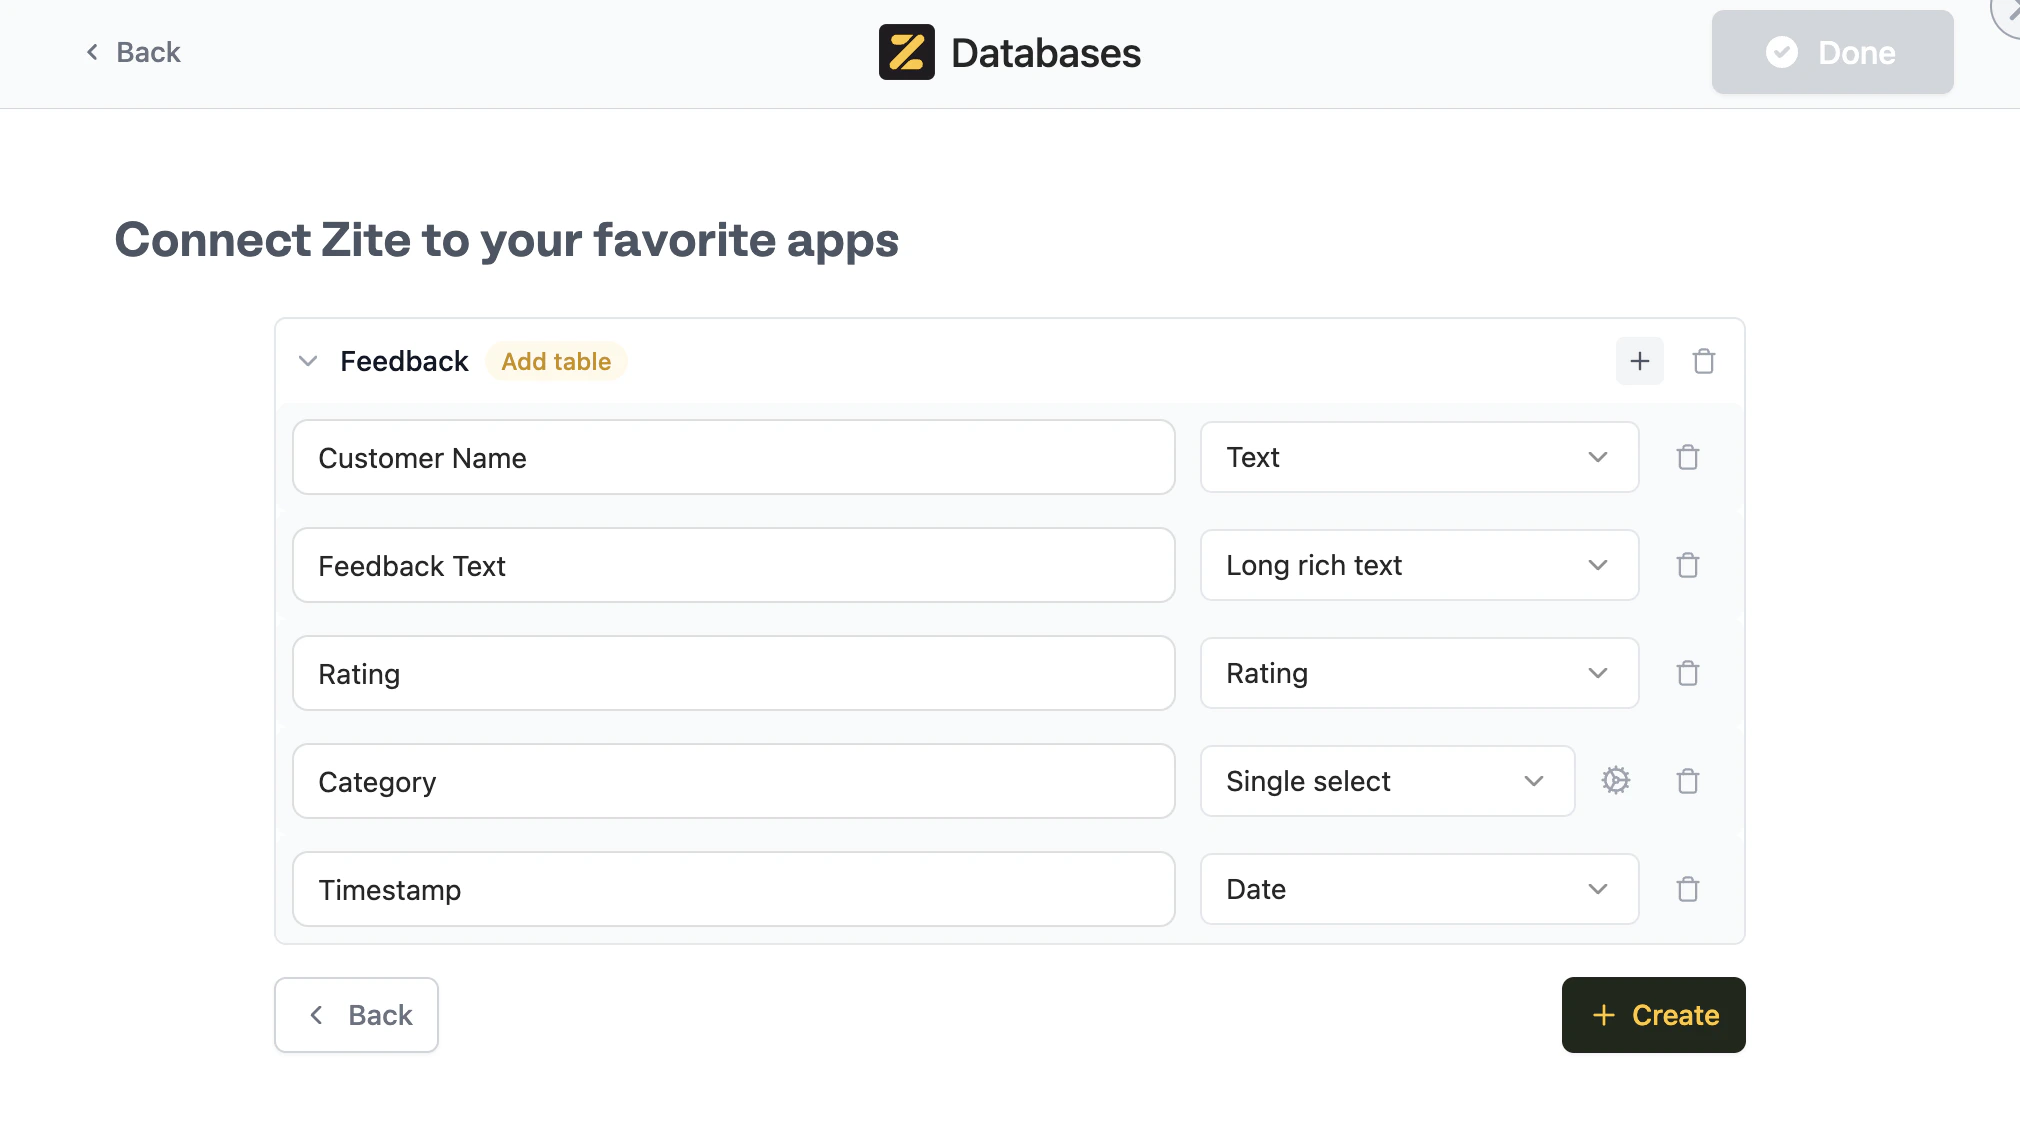Click the plus icon to add a field
Screen dimensions: 2020x1142
[x=1638, y=361]
